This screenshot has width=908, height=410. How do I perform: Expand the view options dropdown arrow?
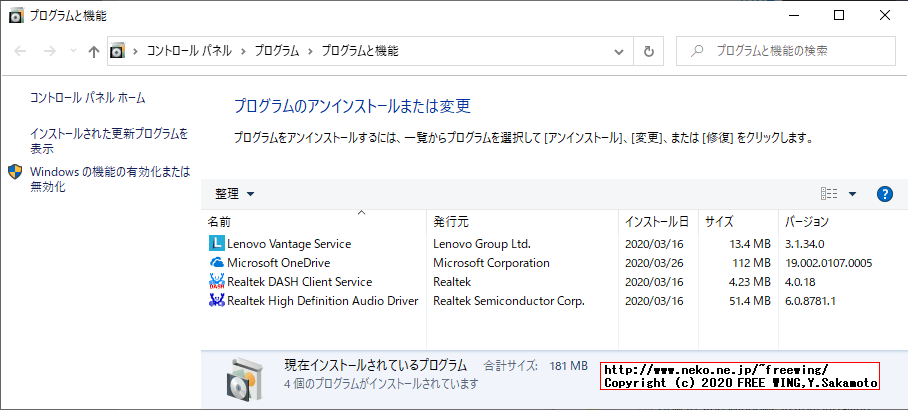(x=852, y=194)
